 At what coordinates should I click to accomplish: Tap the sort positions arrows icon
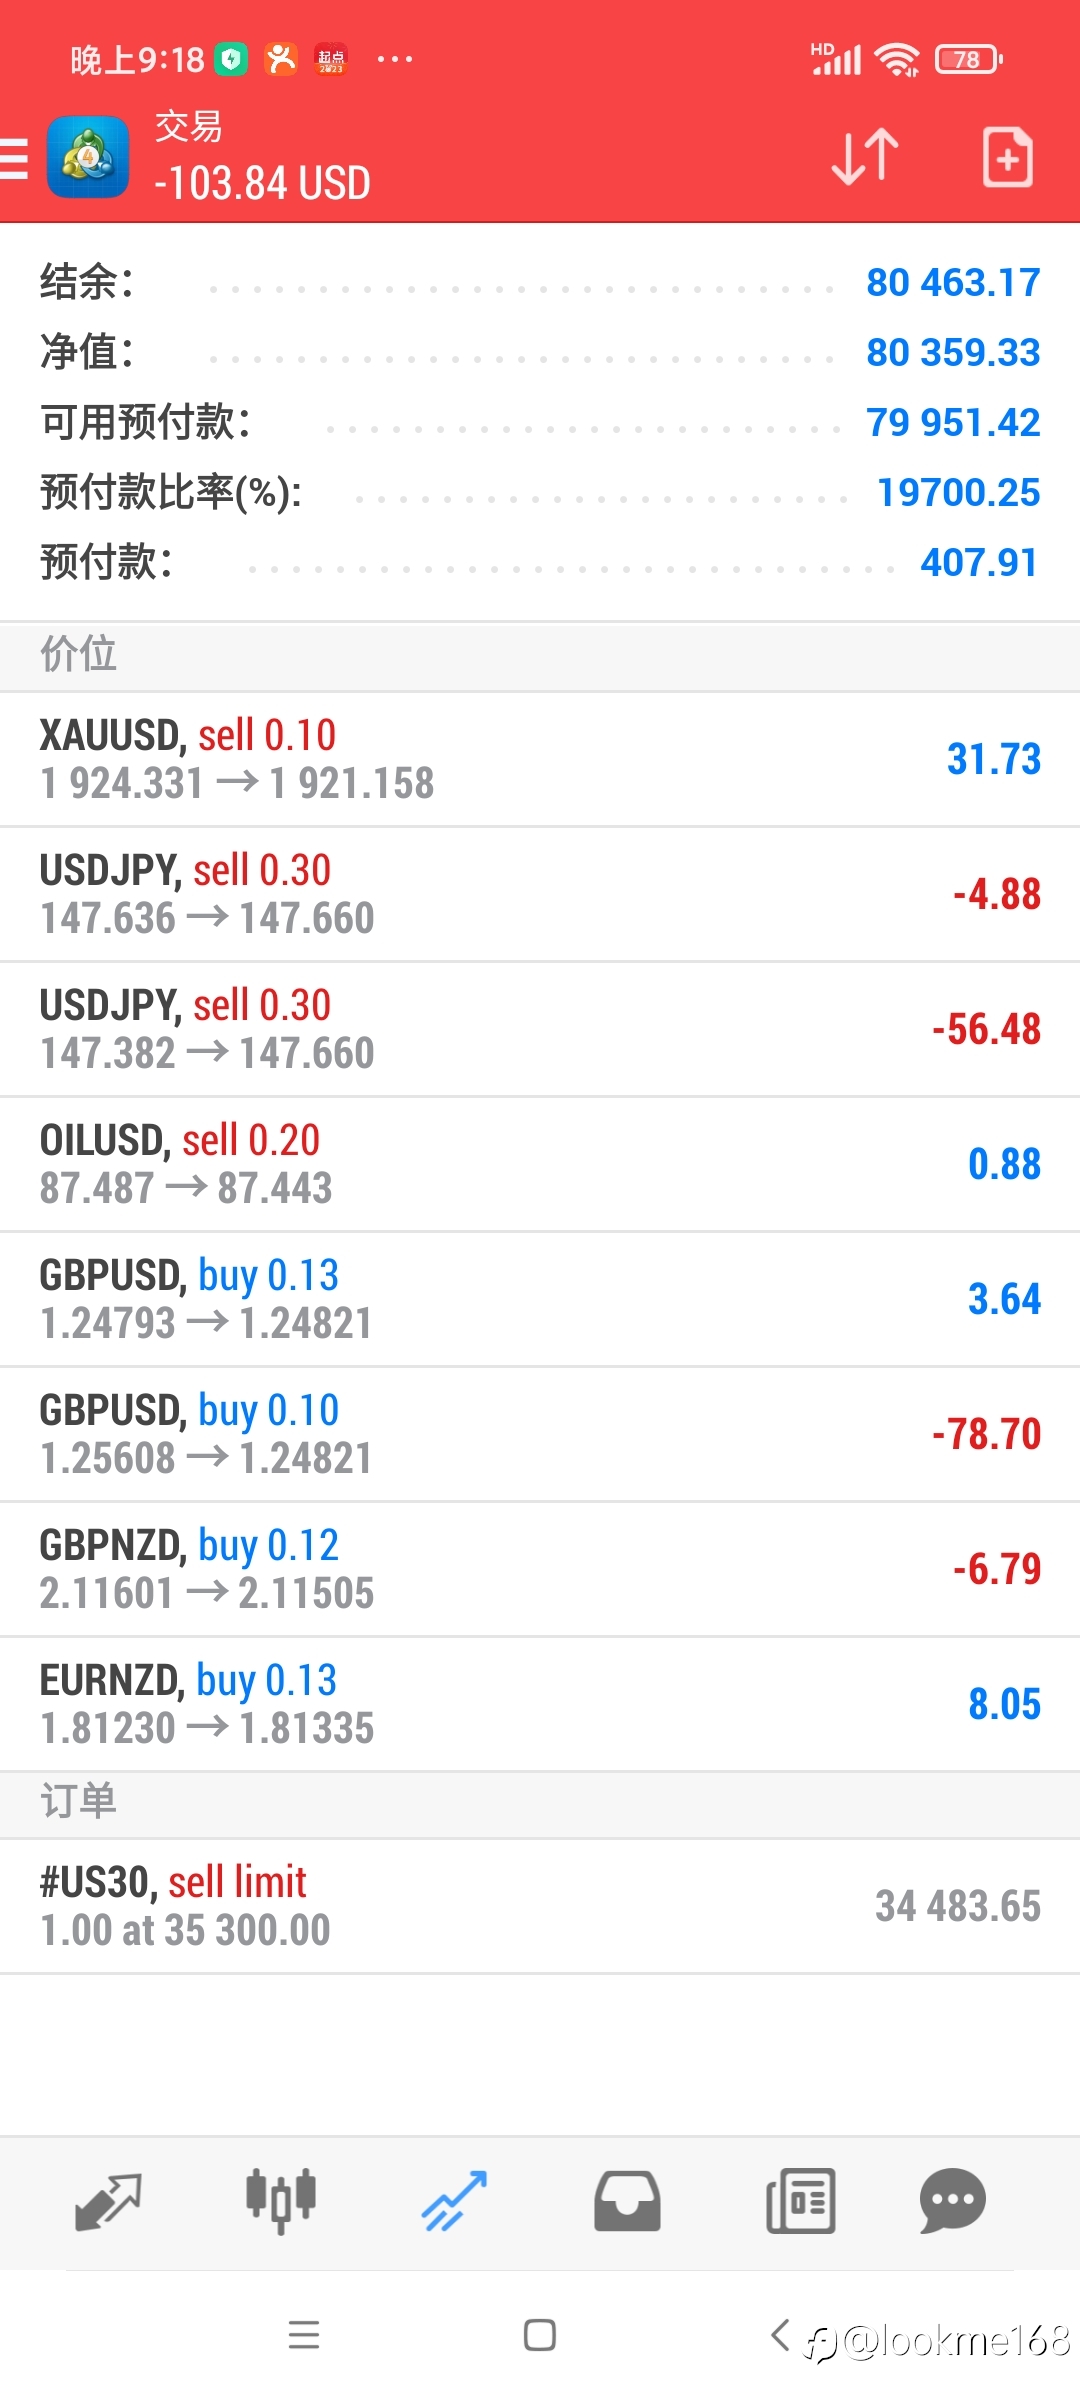point(865,157)
